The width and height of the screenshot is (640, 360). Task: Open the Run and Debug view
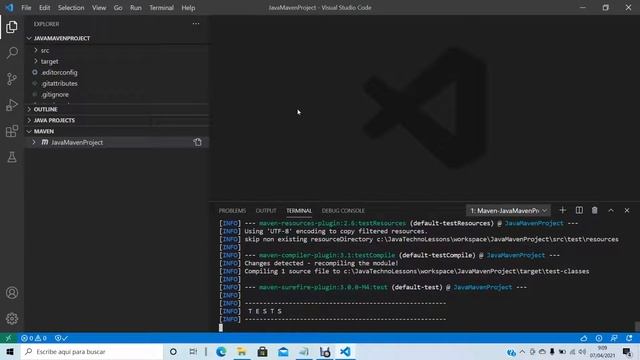coord(12,105)
